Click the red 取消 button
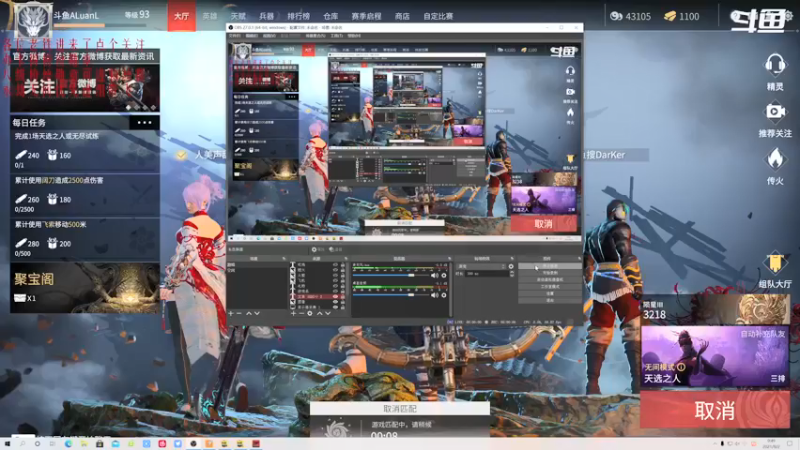Viewport: 800px width, 450px height. tap(715, 410)
